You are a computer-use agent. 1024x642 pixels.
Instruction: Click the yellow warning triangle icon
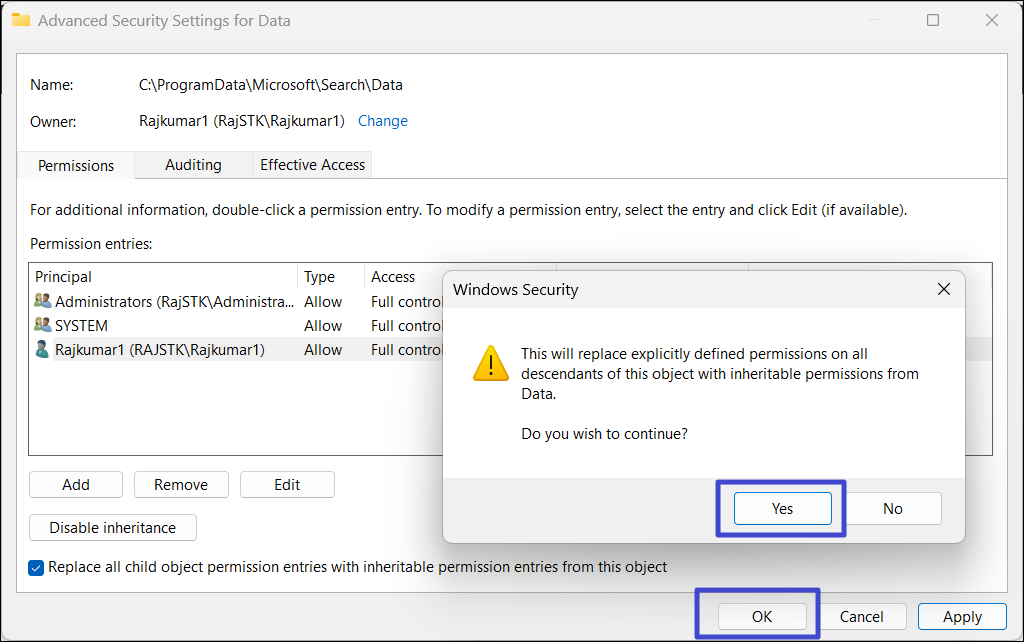[490, 364]
